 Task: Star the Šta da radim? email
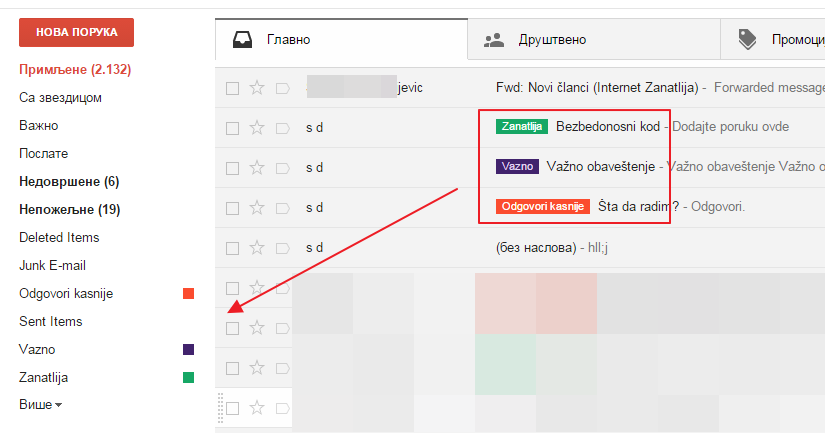pyautogui.click(x=257, y=207)
